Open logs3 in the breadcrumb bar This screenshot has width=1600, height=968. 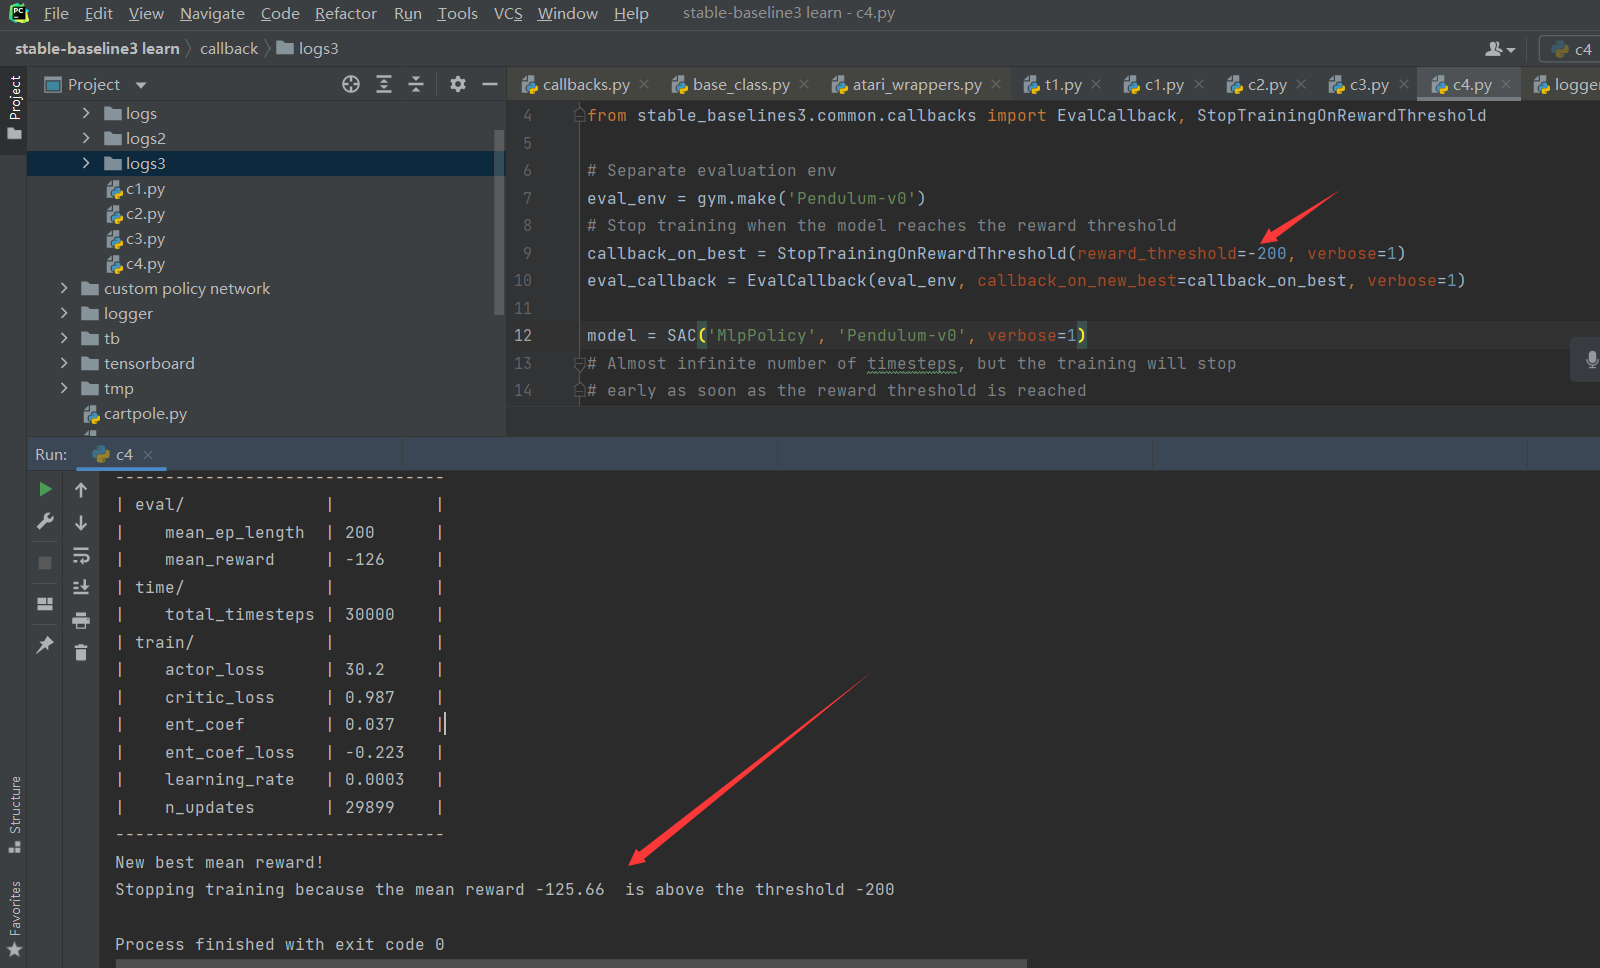[x=320, y=47]
